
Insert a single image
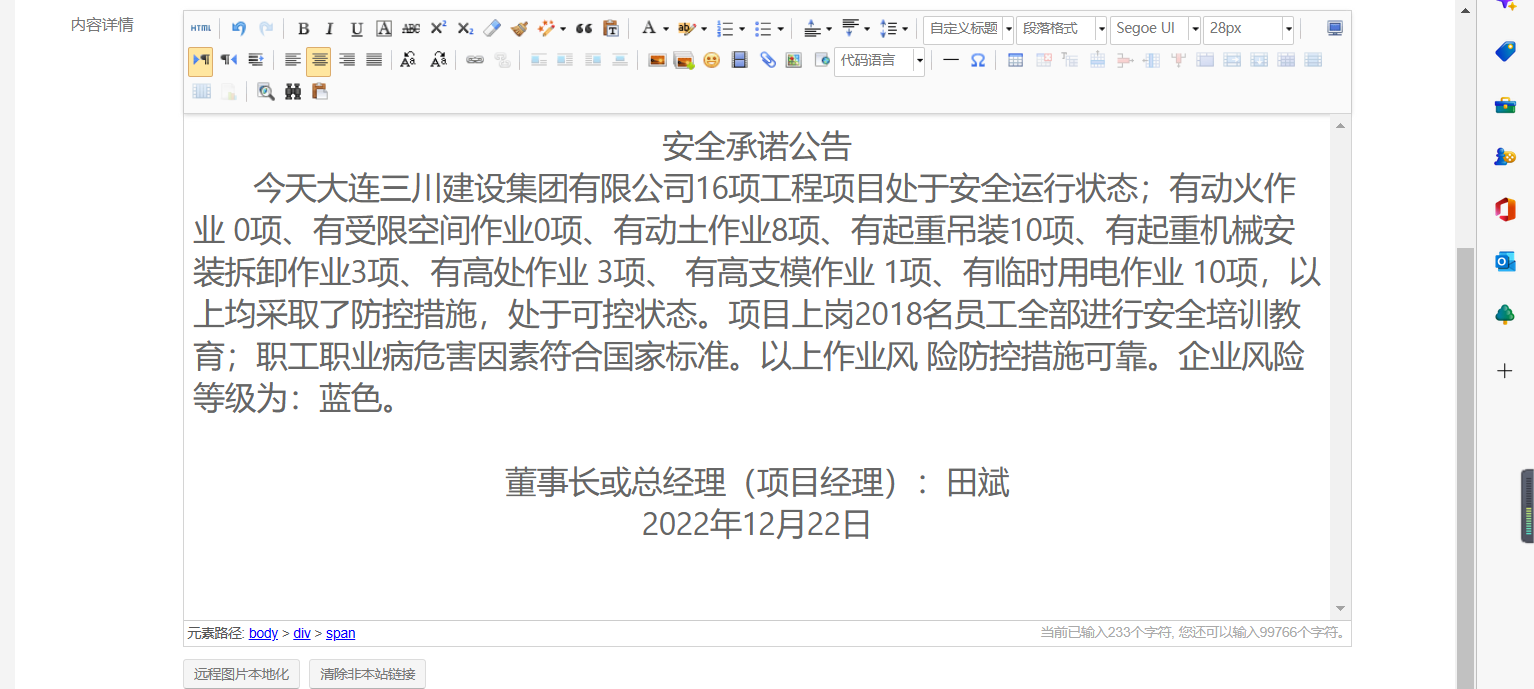coord(657,60)
